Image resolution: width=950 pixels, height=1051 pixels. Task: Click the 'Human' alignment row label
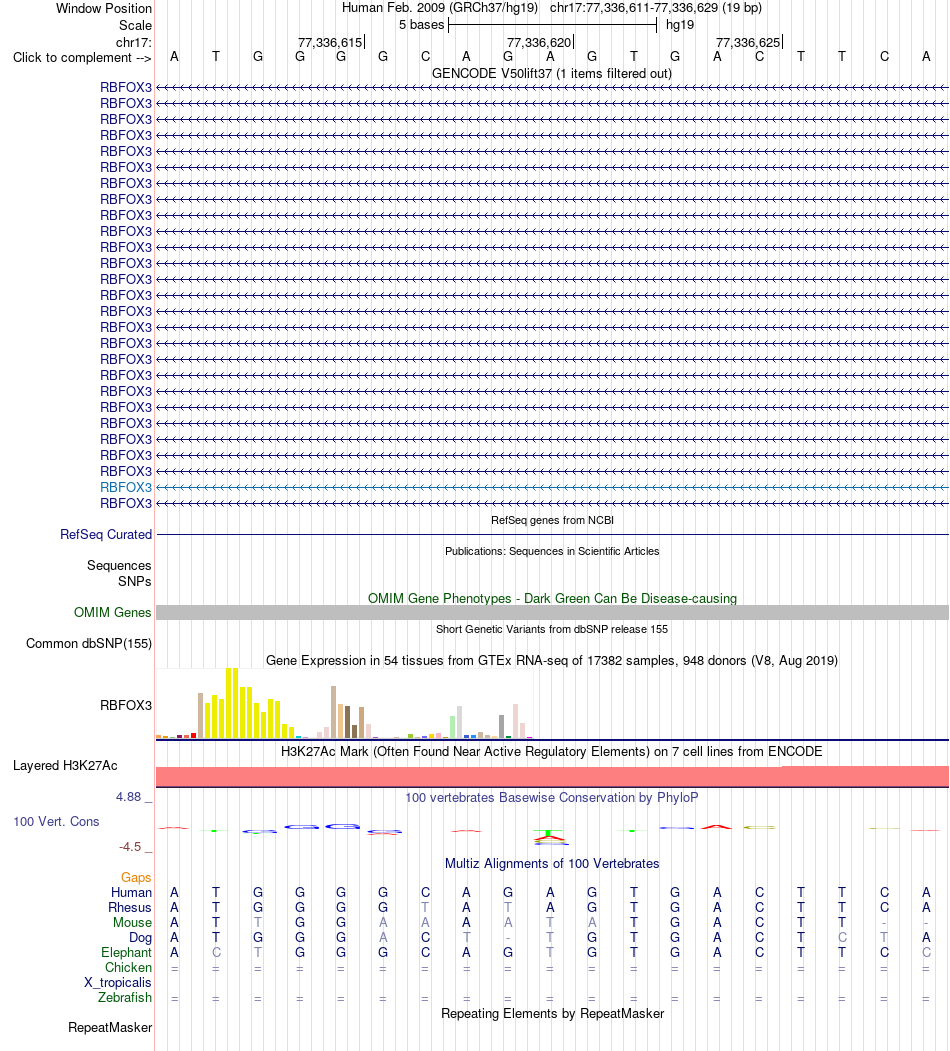131,892
